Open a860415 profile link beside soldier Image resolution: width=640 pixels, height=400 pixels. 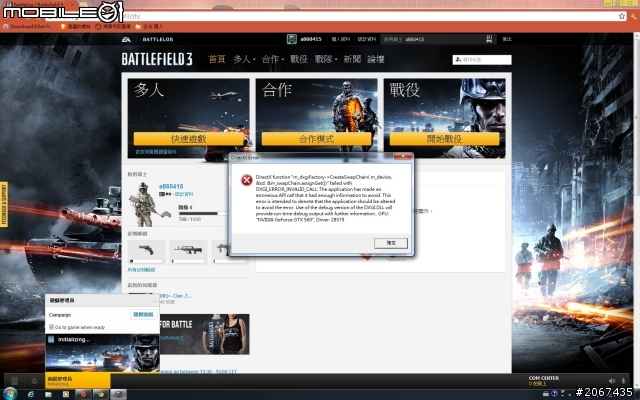coord(171,186)
